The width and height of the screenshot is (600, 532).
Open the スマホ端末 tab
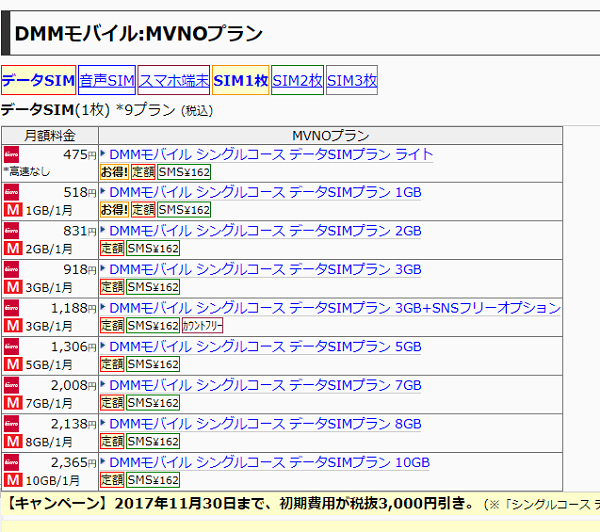[x=174, y=80]
